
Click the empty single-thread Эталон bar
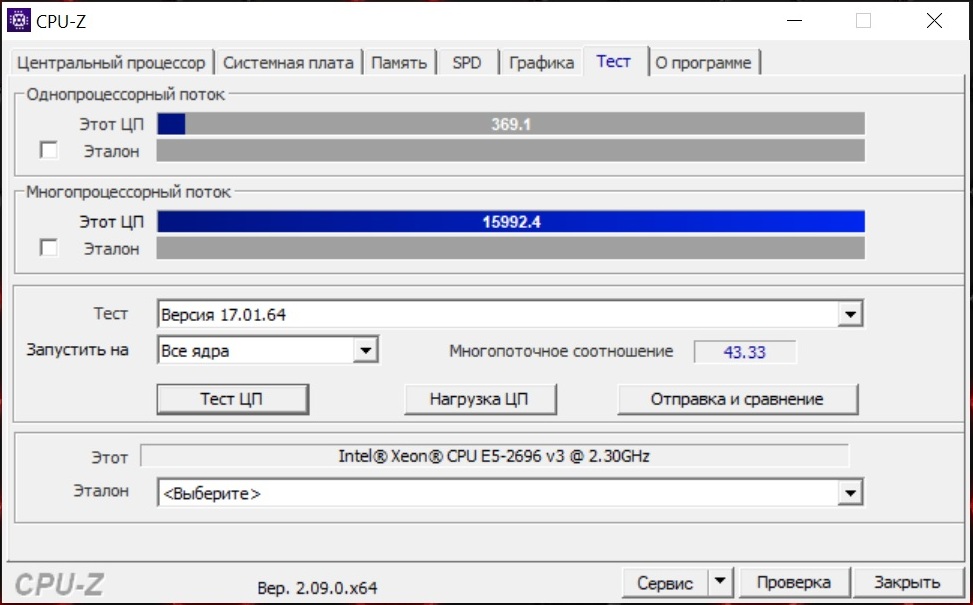point(511,151)
